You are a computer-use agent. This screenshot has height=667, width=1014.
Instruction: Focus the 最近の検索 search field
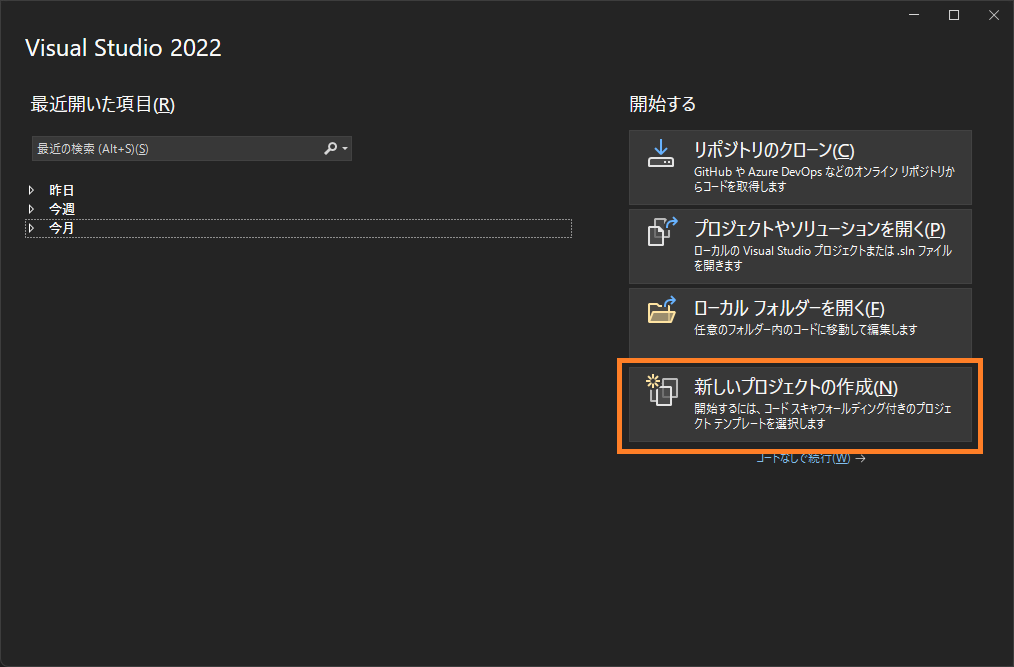point(191,149)
